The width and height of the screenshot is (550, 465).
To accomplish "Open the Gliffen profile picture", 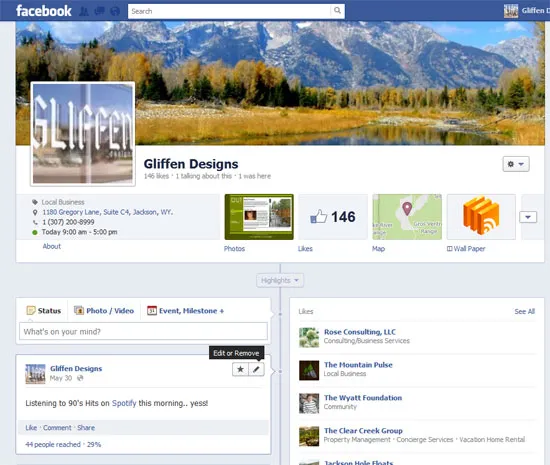I will tap(83, 134).
